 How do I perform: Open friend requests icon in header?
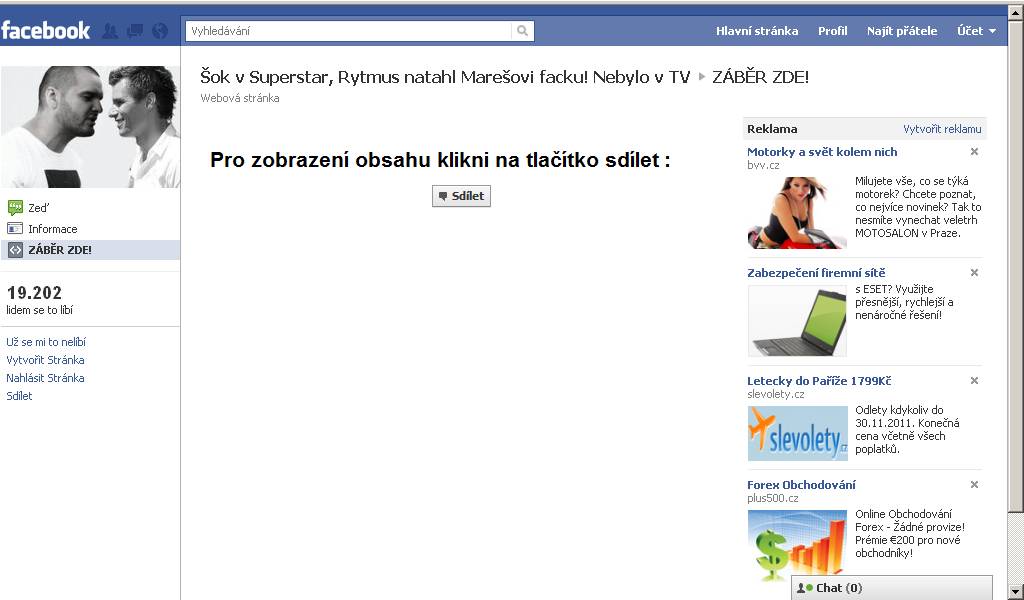tap(110, 31)
